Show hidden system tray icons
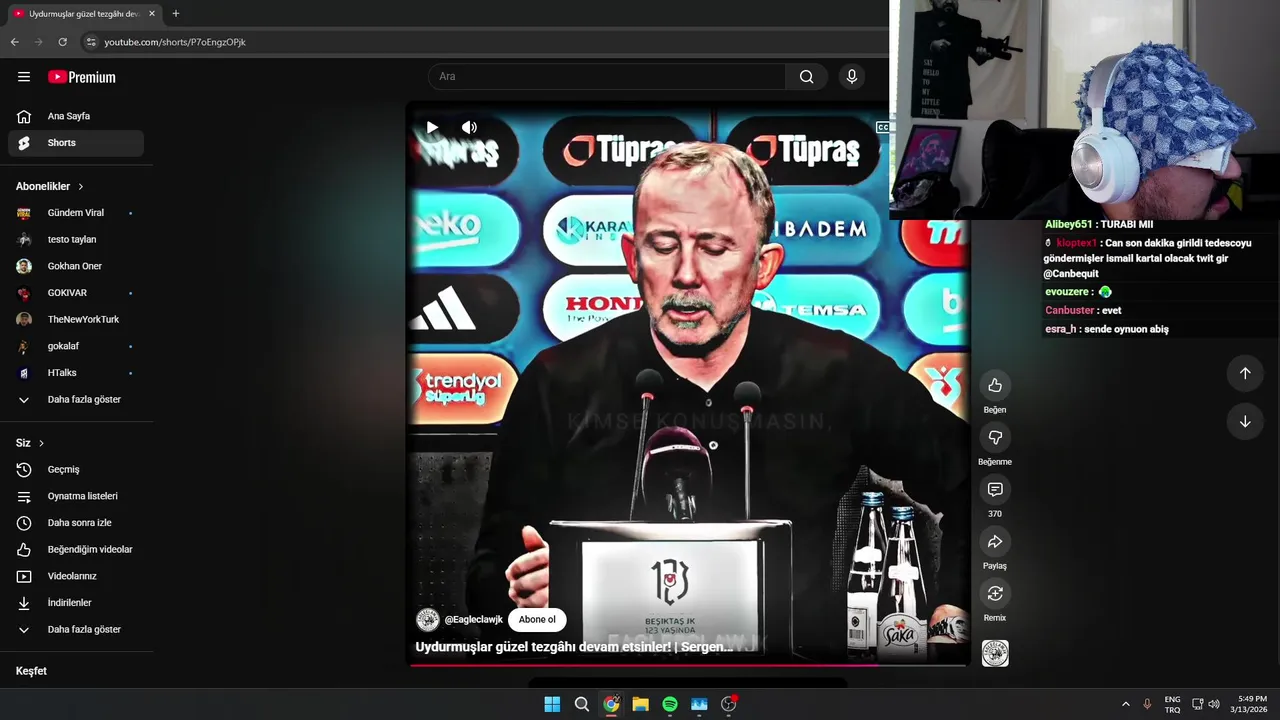Image resolution: width=1280 pixels, height=720 pixels. 1125,704
